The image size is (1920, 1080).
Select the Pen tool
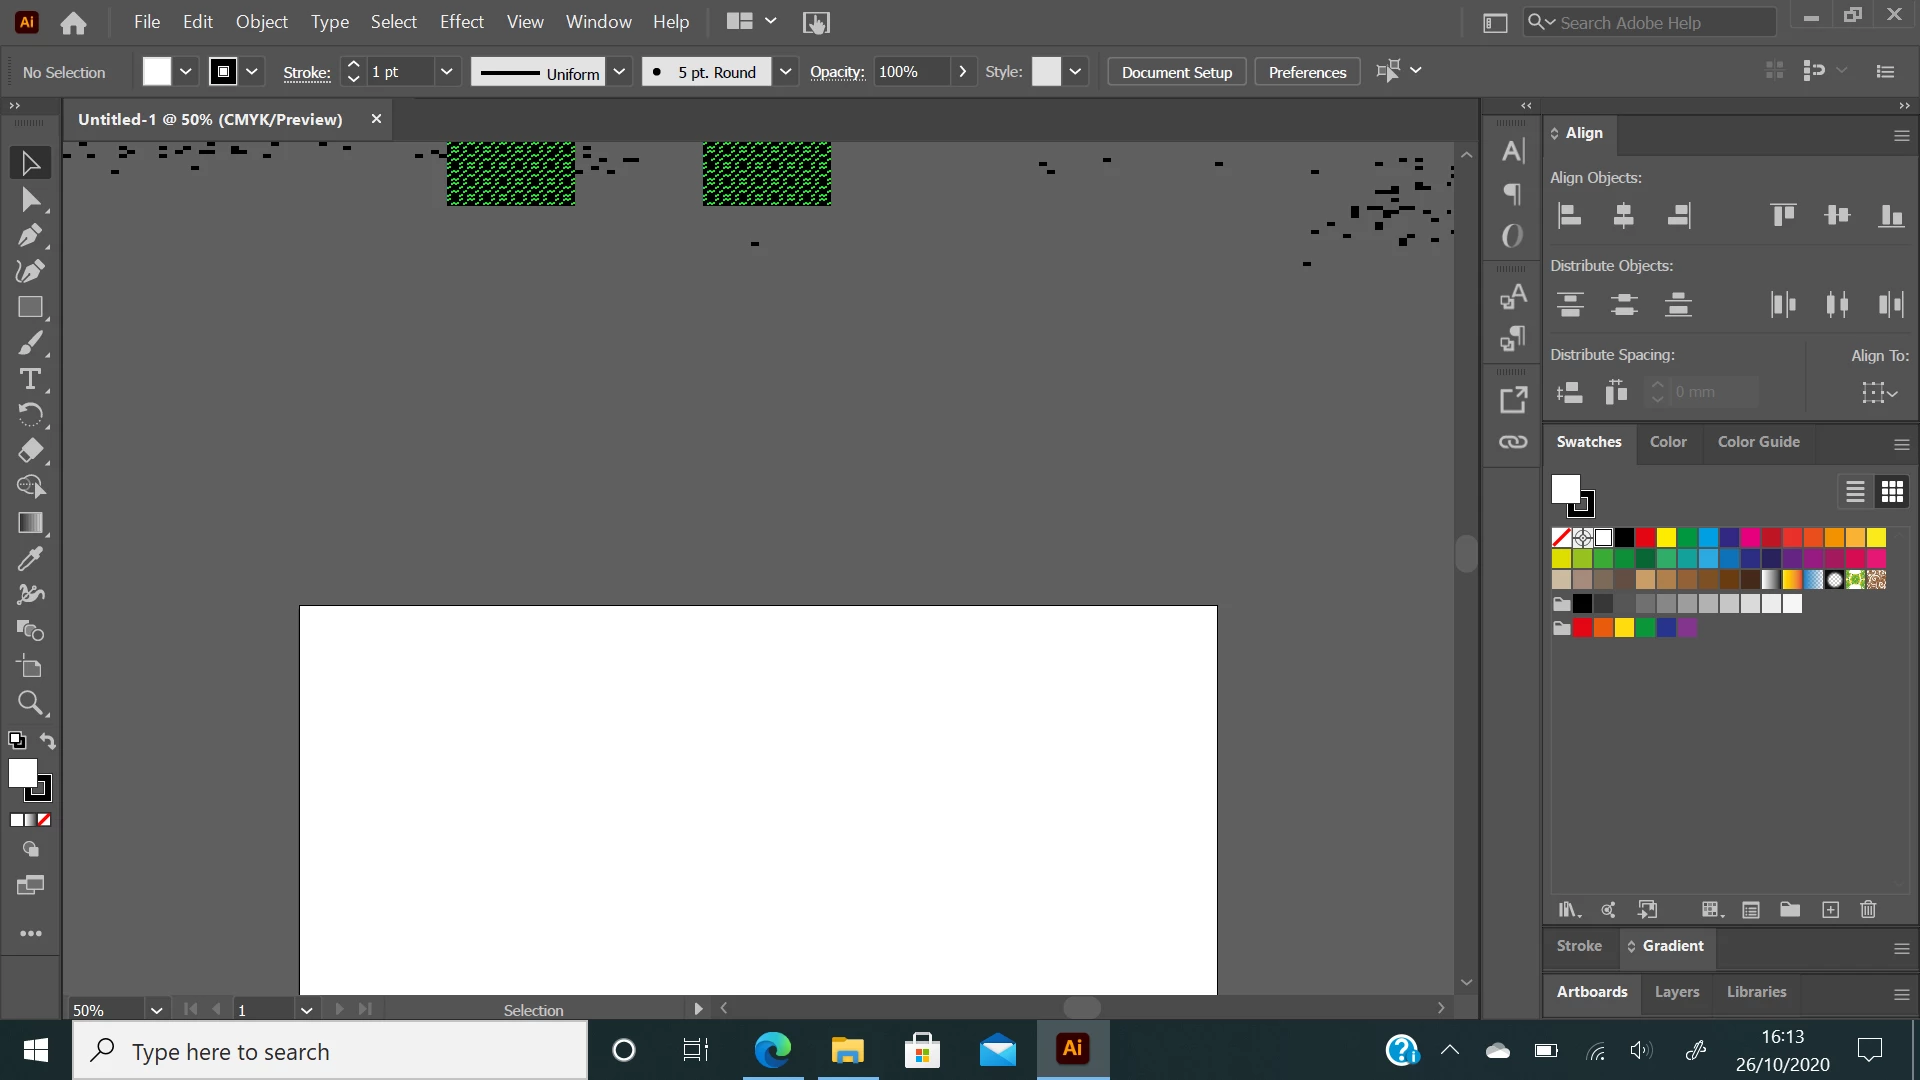(x=30, y=236)
